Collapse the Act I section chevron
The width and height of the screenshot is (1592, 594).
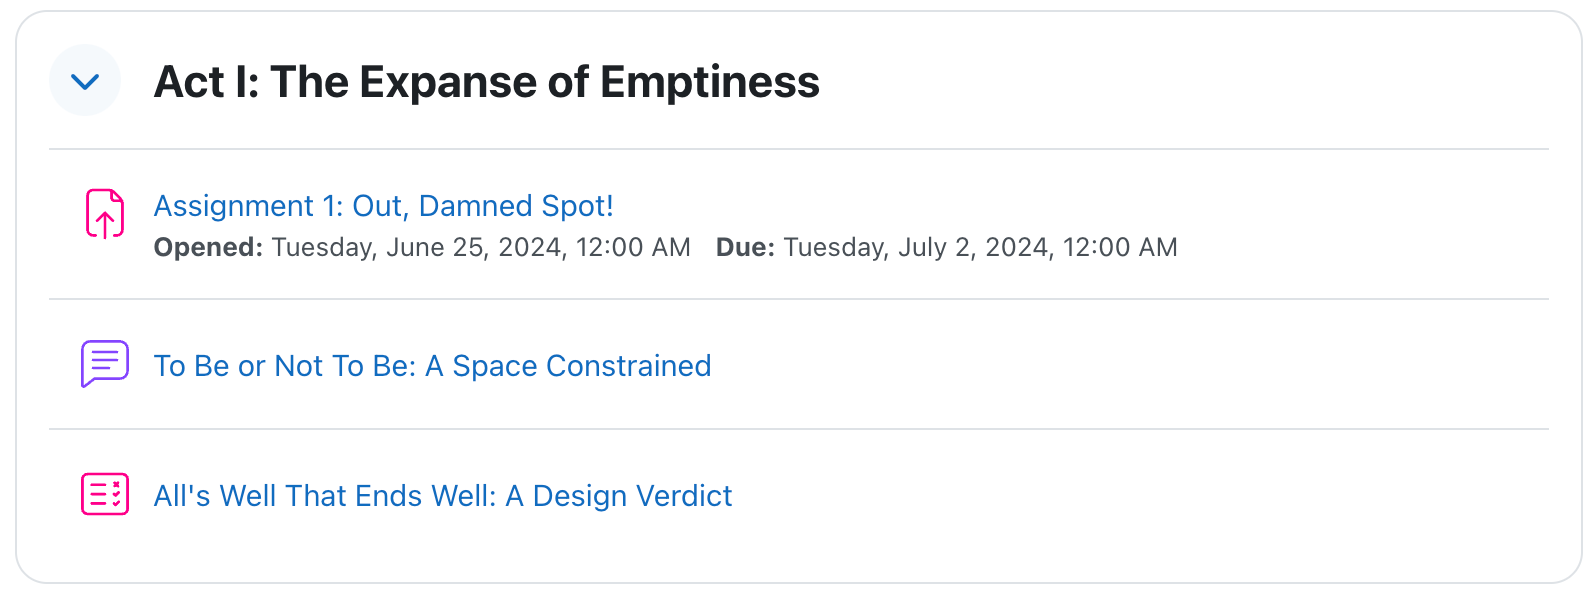coord(85,81)
